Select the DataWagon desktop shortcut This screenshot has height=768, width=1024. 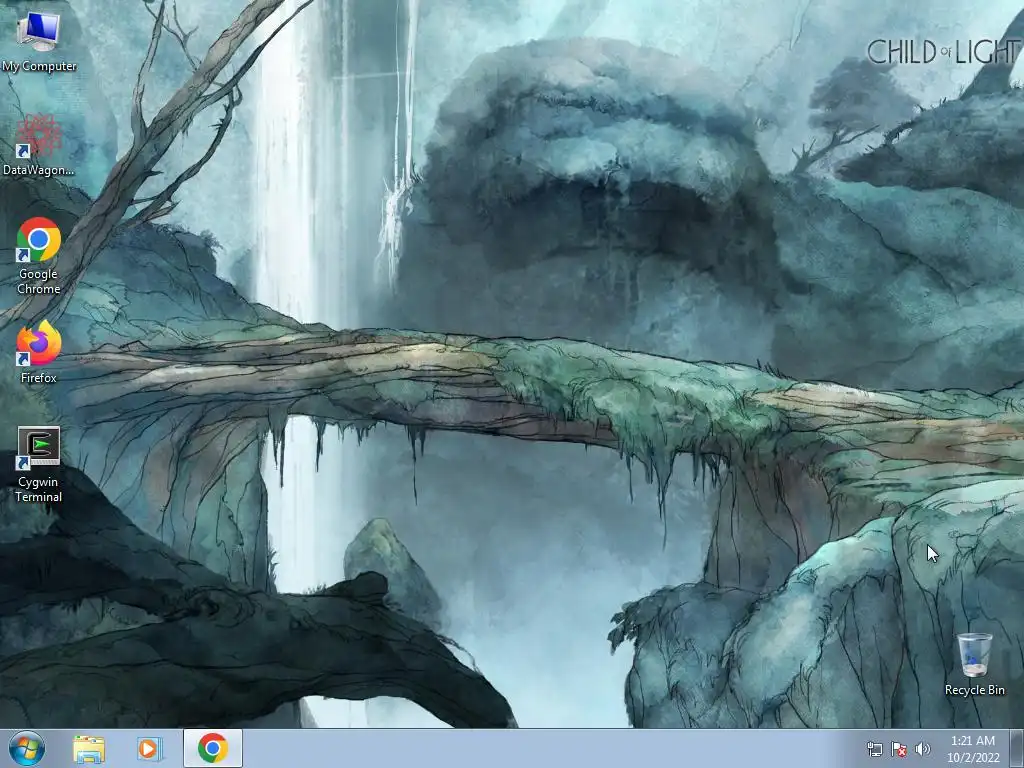(39, 145)
